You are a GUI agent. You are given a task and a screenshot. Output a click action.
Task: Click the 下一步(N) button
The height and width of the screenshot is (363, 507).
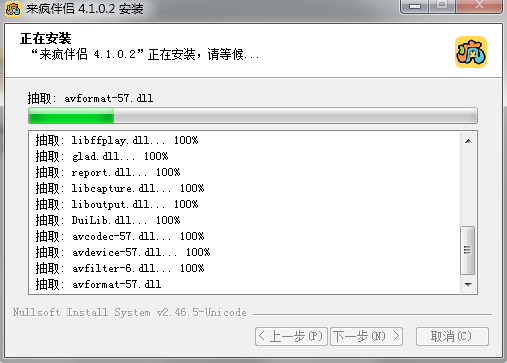[366, 336]
